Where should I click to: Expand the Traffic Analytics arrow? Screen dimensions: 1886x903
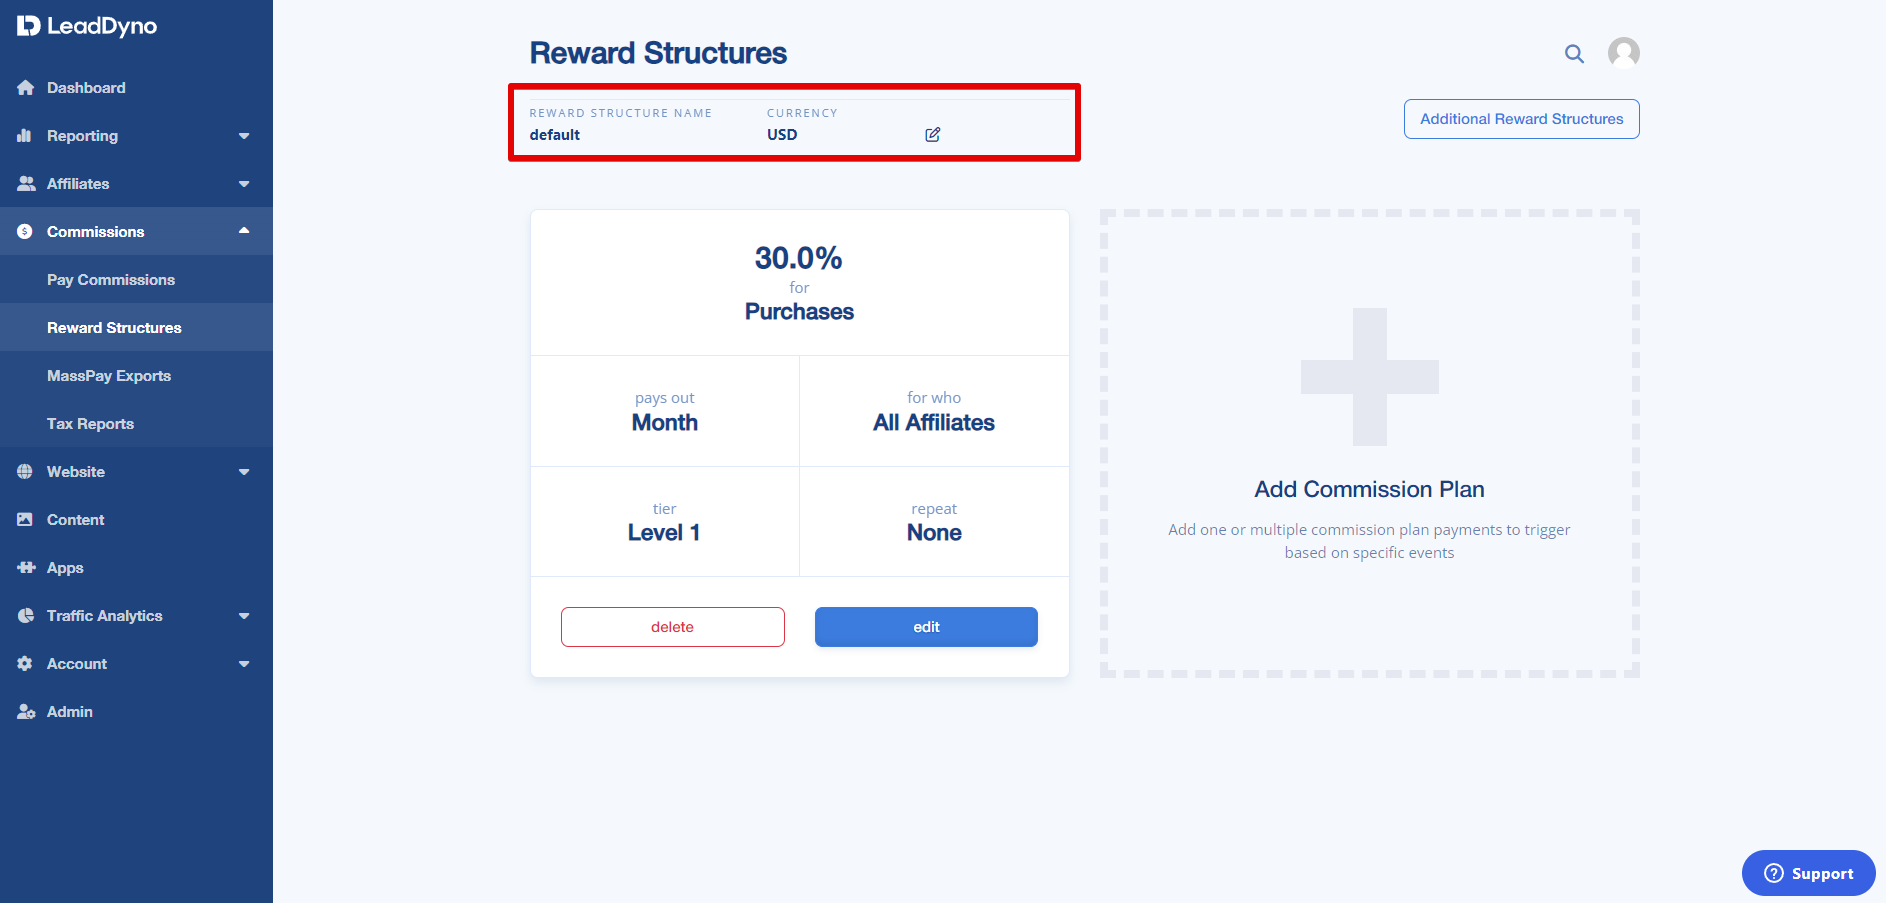[244, 616]
